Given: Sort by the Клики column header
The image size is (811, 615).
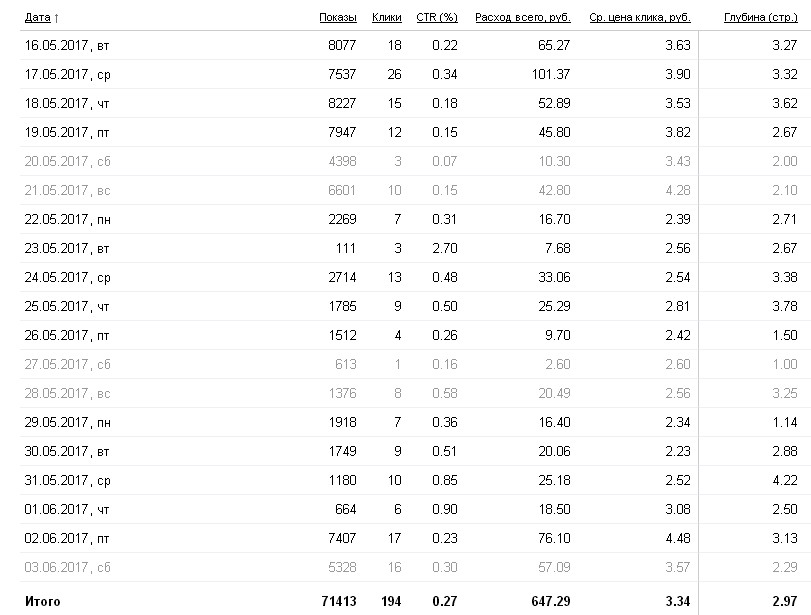Looking at the screenshot, I should [x=386, y=18].
